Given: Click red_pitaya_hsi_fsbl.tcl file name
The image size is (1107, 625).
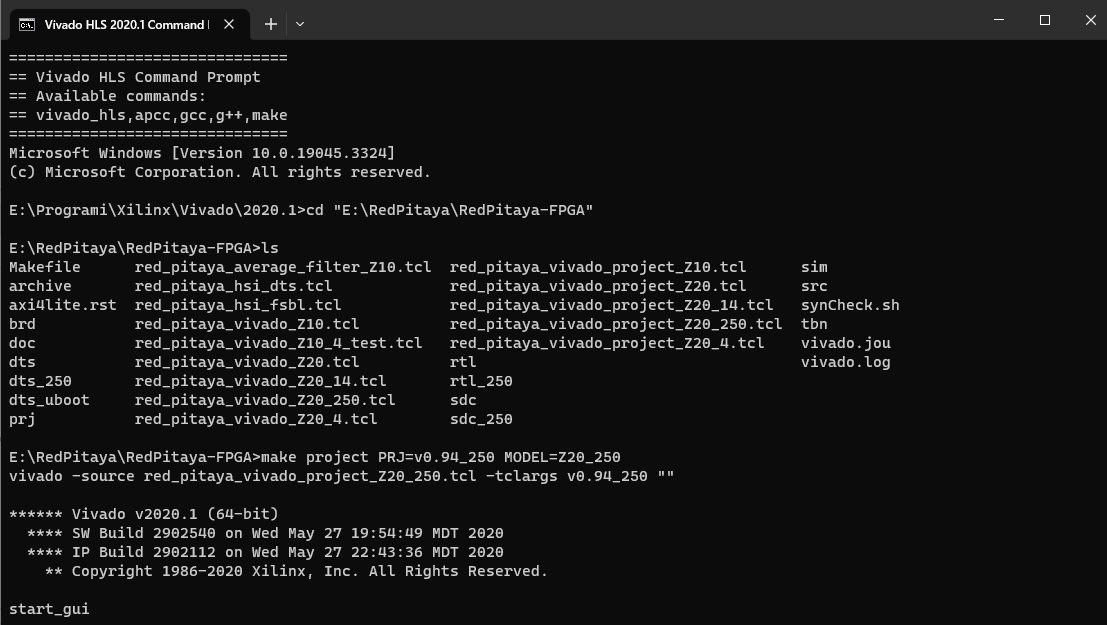Looking at the screenshot, I should click(x=238, y=306).
